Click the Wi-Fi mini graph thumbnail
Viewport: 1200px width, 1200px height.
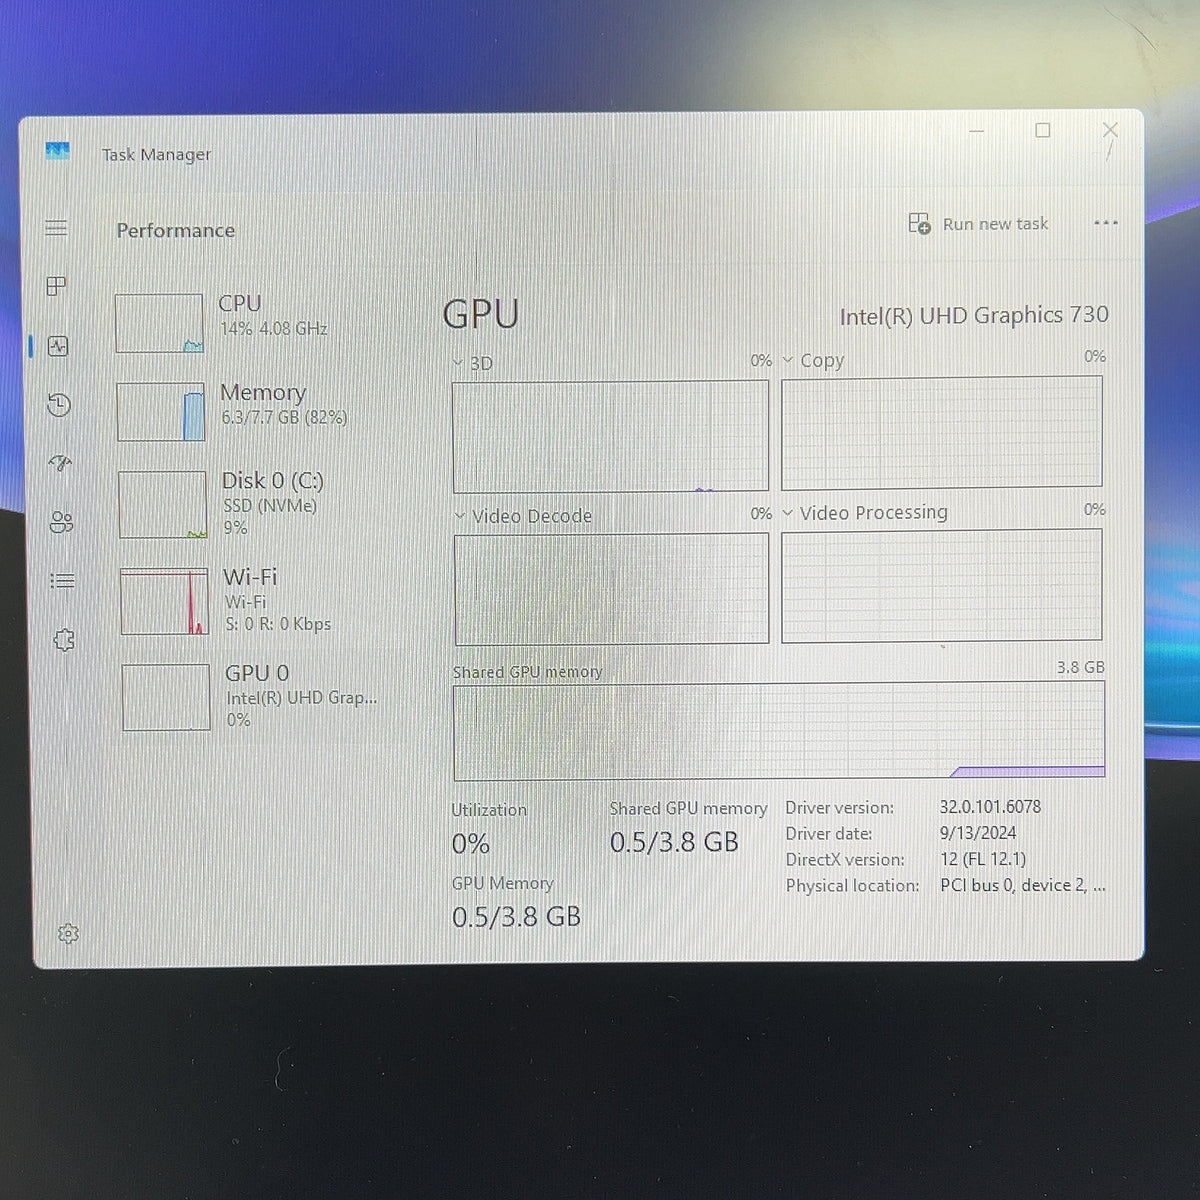(x=164, y=601)
